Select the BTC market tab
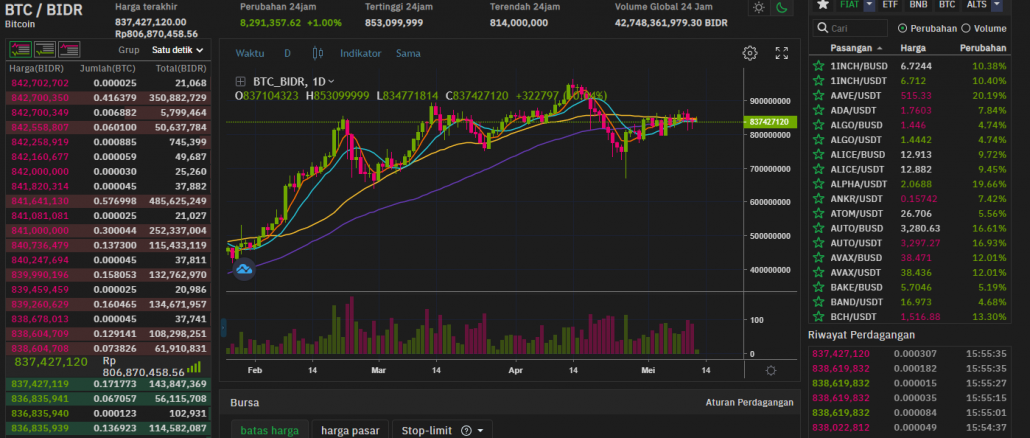Image resolution: width=1030 pixels, height=438 pixels. (x=947, y=5)
